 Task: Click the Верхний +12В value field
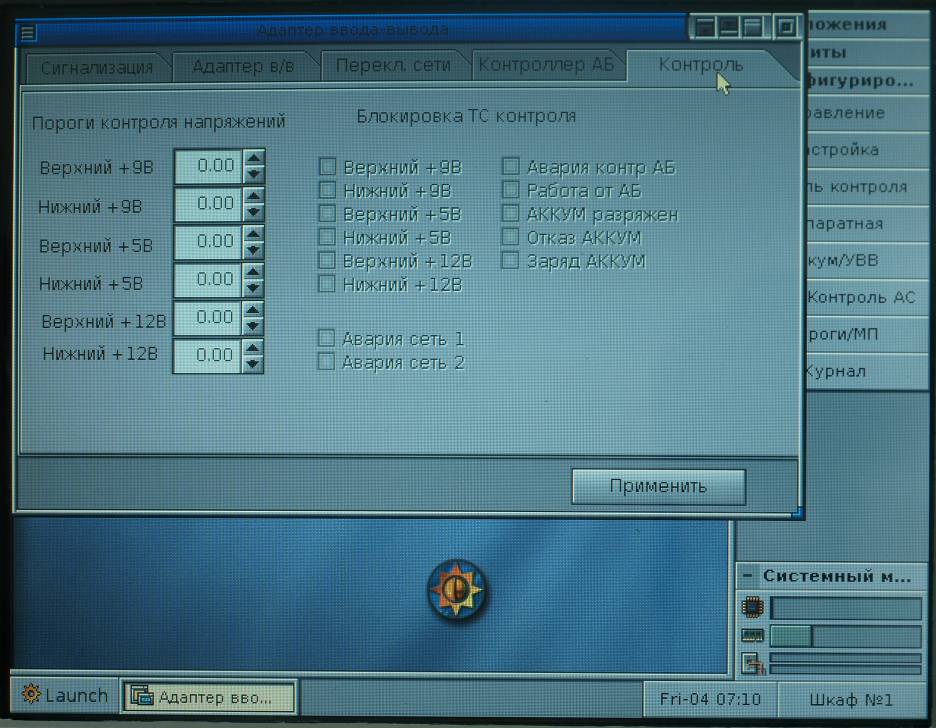pyautogui.click(x=208, y=318)
